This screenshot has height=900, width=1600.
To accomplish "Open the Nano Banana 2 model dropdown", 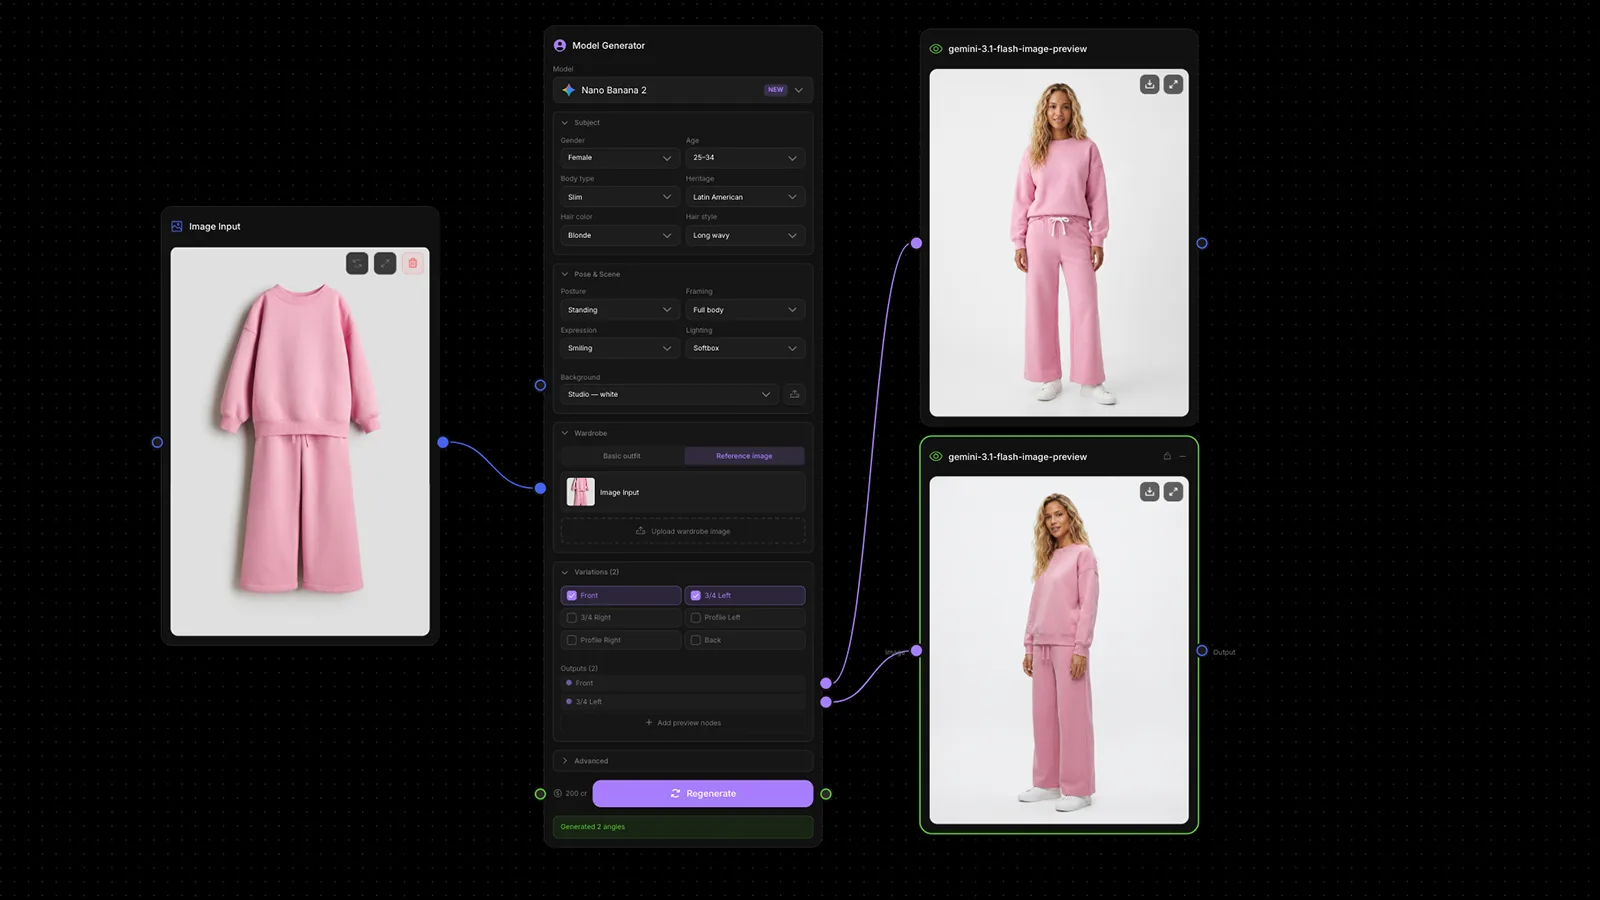I will [x=683, y=90].
